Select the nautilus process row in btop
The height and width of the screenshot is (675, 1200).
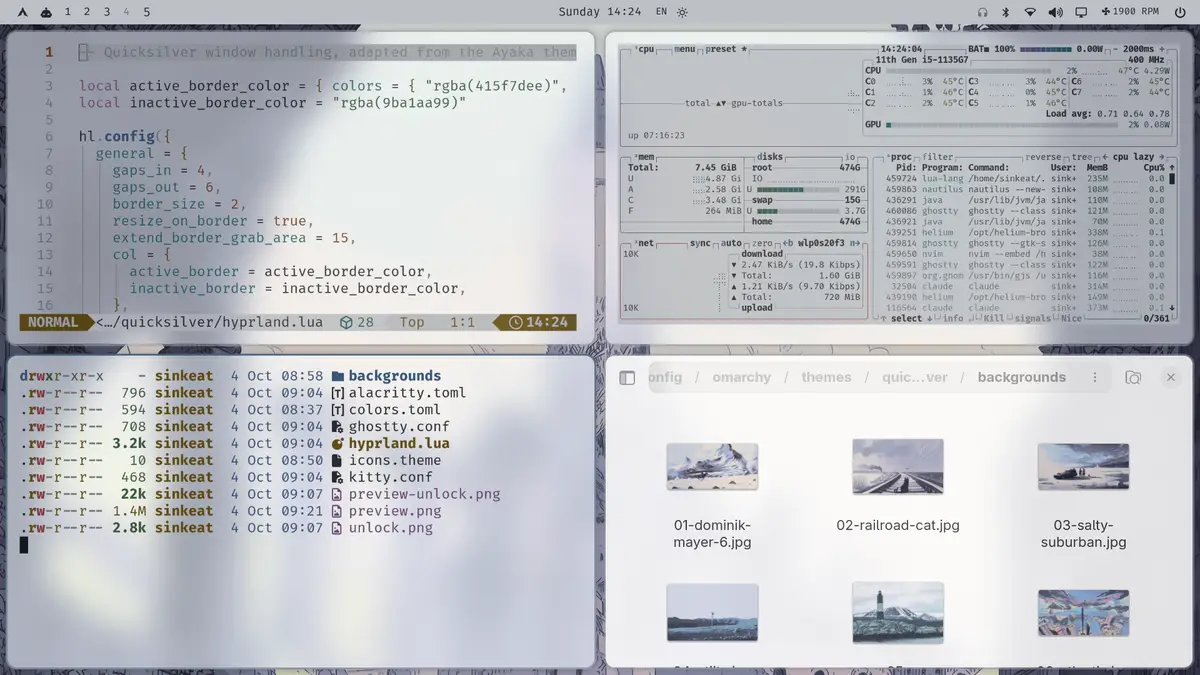coord(1026,189)
